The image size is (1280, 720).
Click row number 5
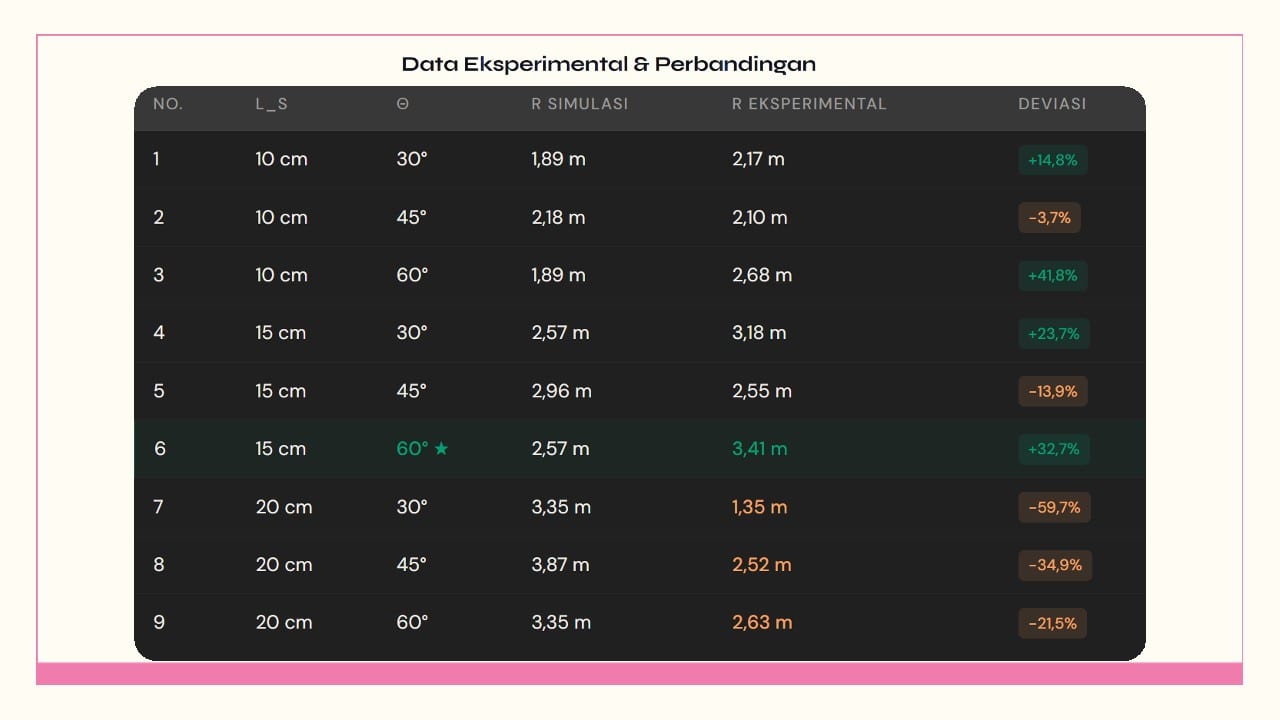(158, 391)
